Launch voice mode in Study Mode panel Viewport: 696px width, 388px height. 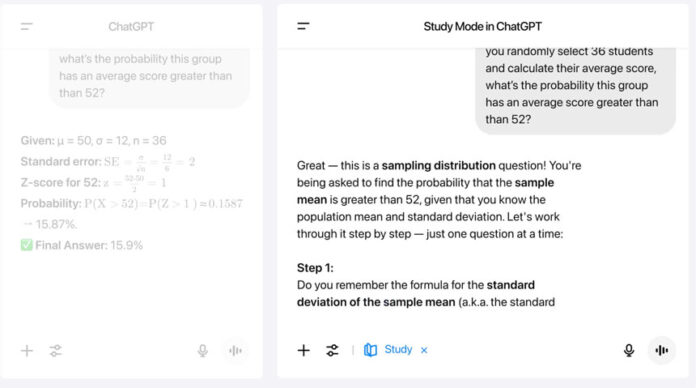tap(661, 350)
